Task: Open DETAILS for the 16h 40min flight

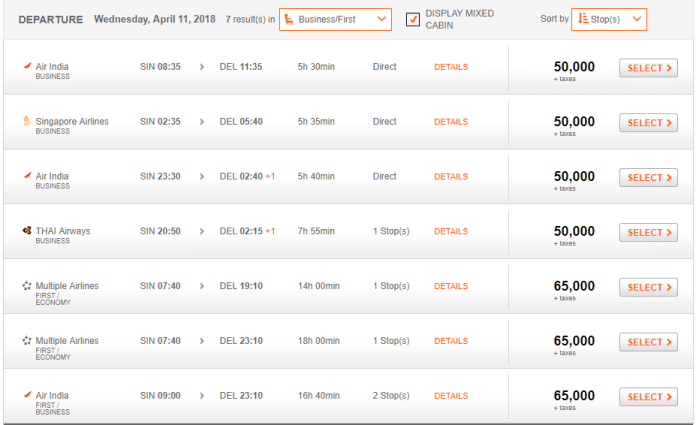Action: click(x=451, y=396)
